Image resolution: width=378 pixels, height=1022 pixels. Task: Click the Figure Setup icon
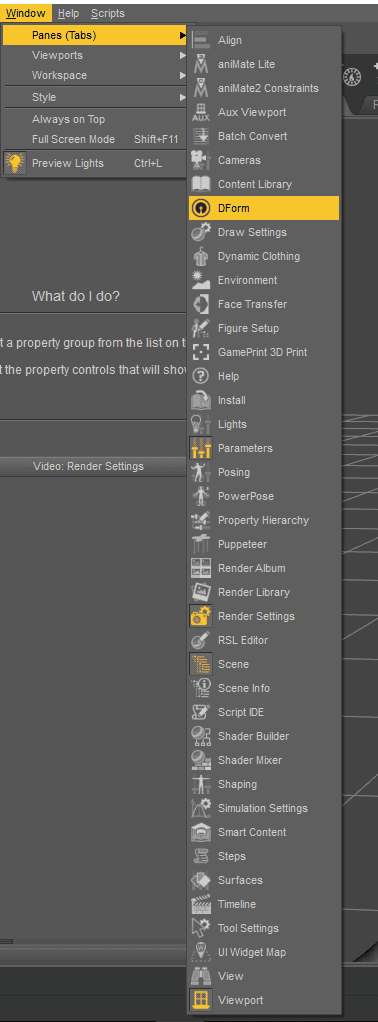pyautogui.click(x=201, y=328)
